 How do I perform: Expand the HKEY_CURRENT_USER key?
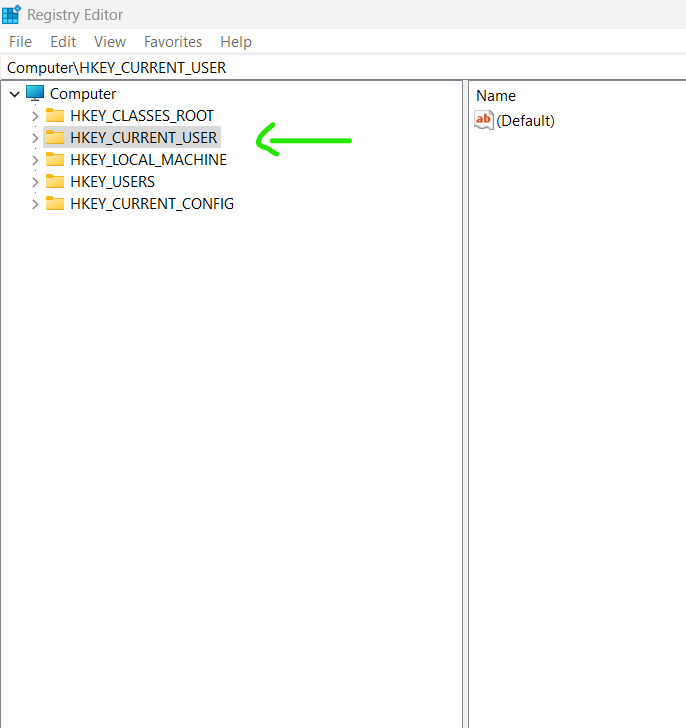(x=35, y=138)
